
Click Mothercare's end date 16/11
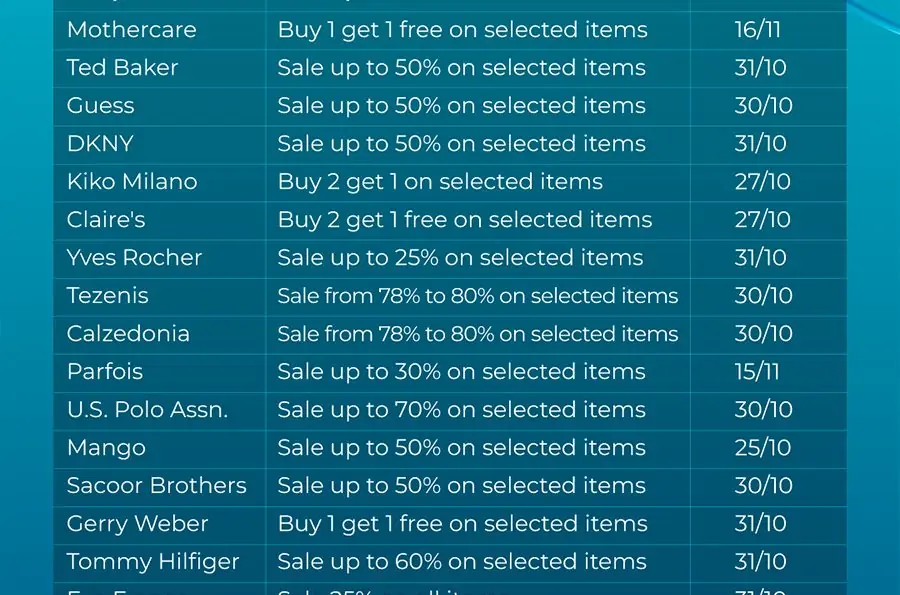tap(758, 30)
